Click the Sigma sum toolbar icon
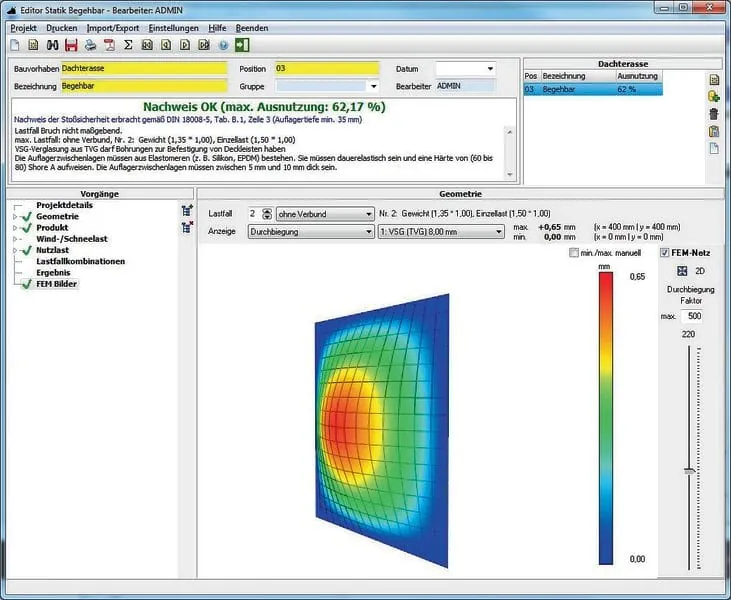 pos(128,45)
